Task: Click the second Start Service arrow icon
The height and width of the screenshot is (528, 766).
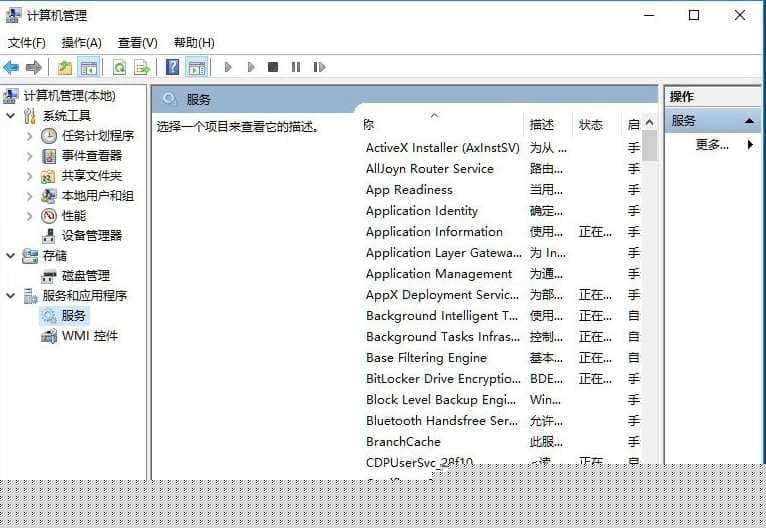Action: (251, 67)
